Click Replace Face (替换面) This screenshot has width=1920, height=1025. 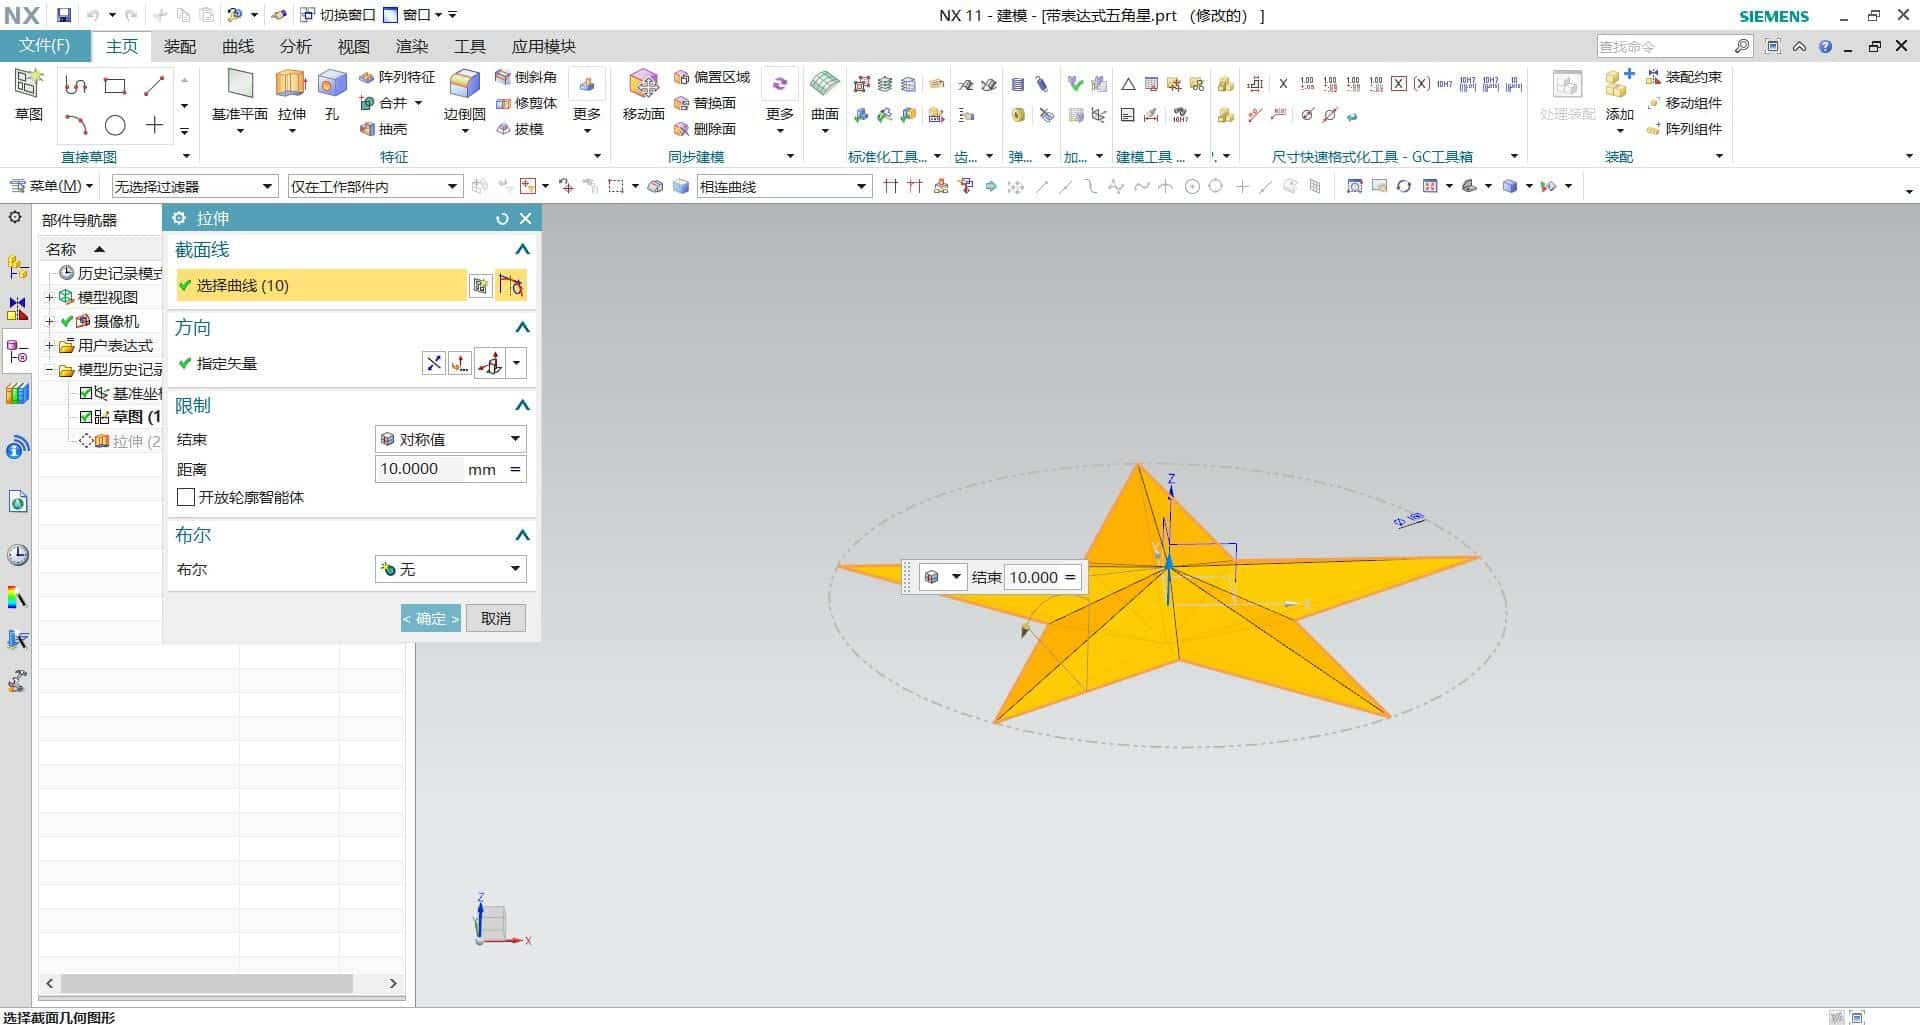tap(705, 103)
